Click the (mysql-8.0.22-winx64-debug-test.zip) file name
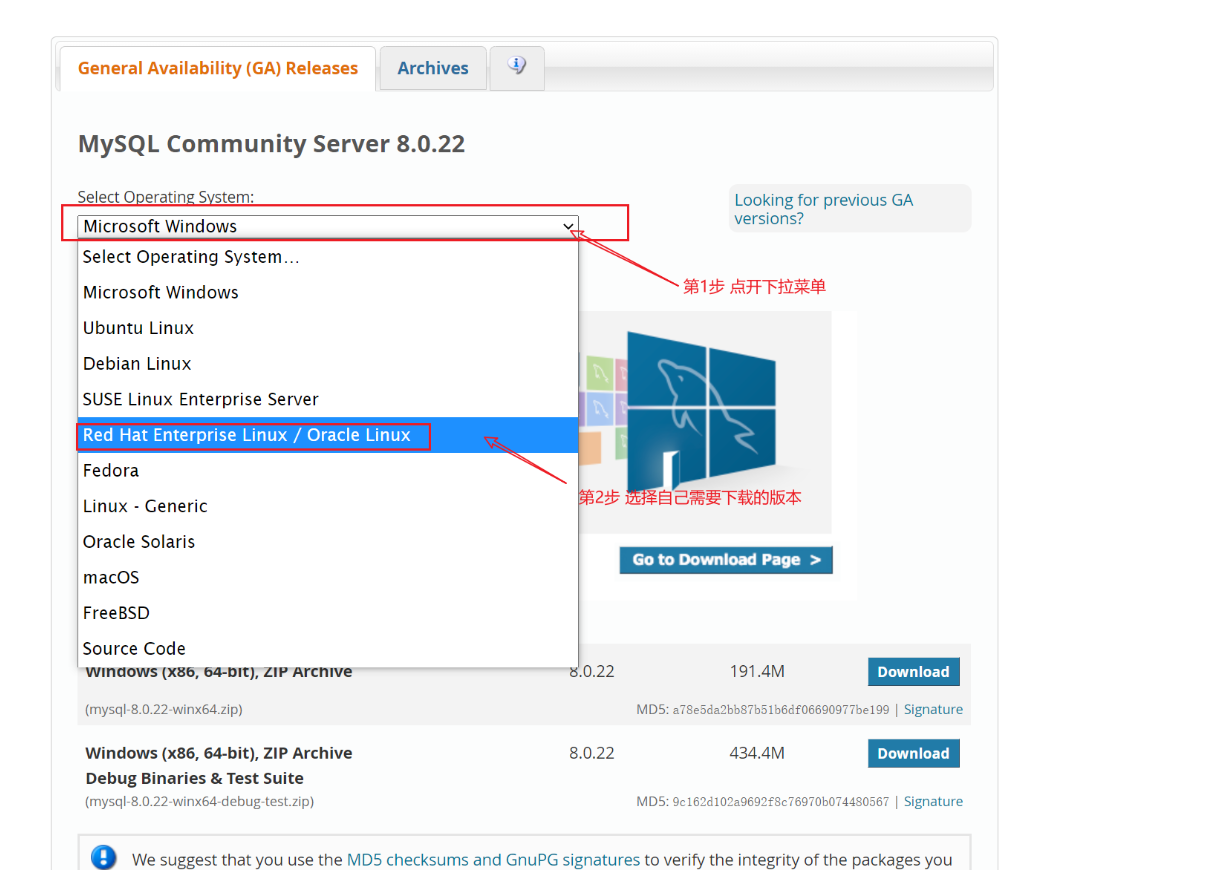 coord(199,802)
